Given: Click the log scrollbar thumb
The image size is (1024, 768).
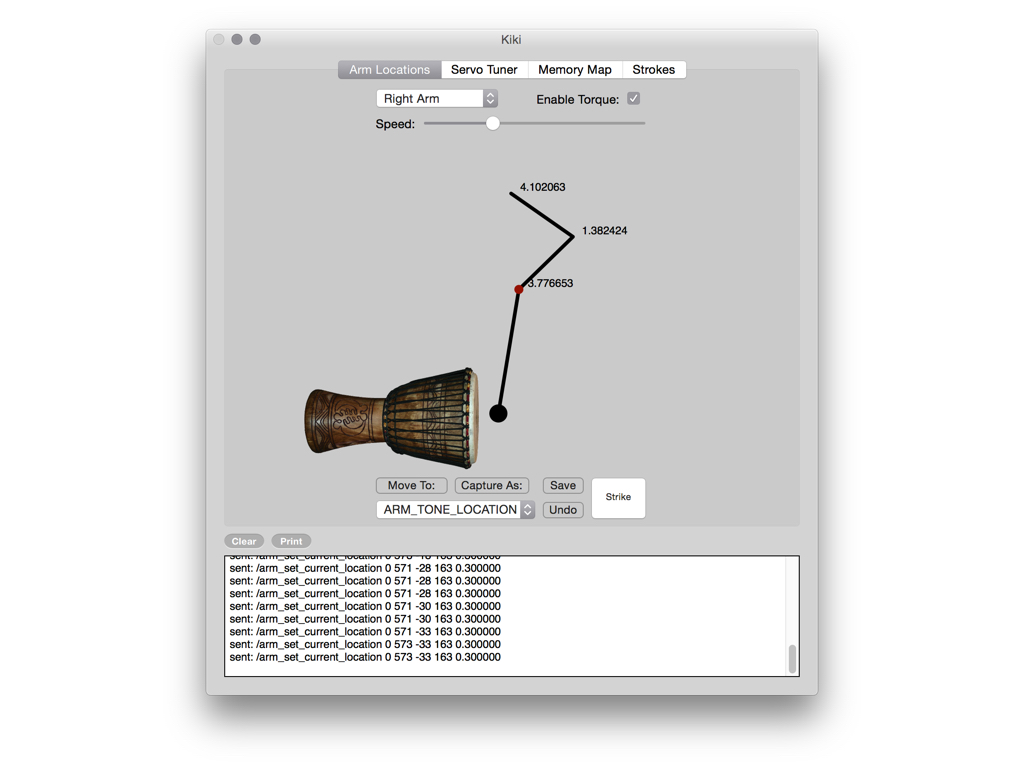Looking at the screenshot, I should tap(792, 659).
